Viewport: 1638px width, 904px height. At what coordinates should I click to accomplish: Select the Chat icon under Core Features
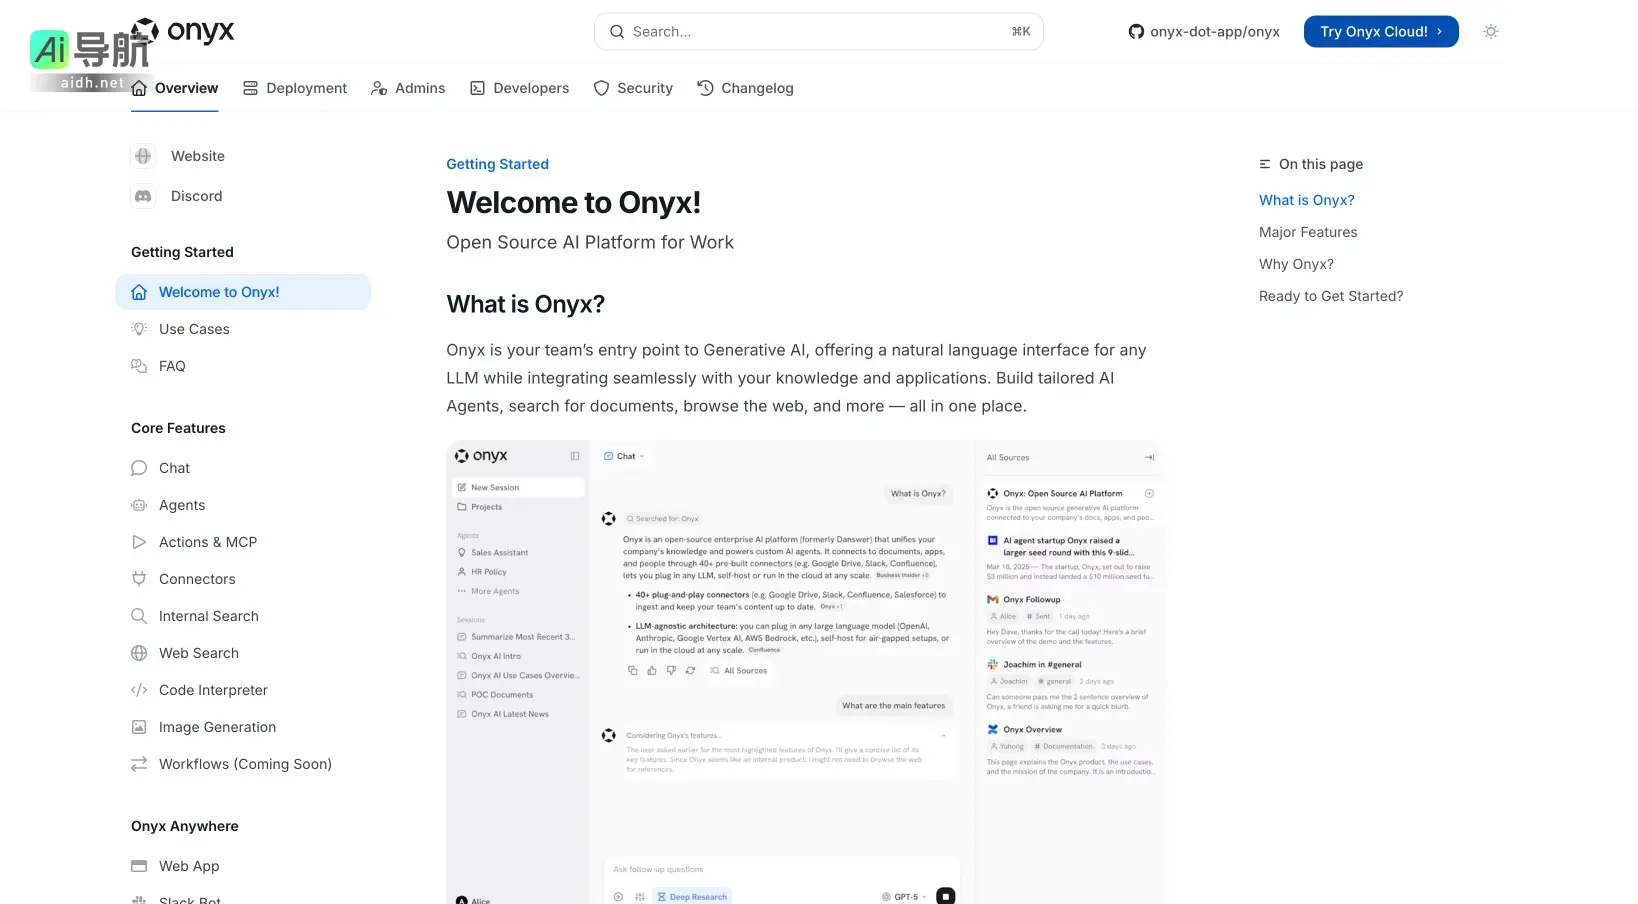[138, 468]
